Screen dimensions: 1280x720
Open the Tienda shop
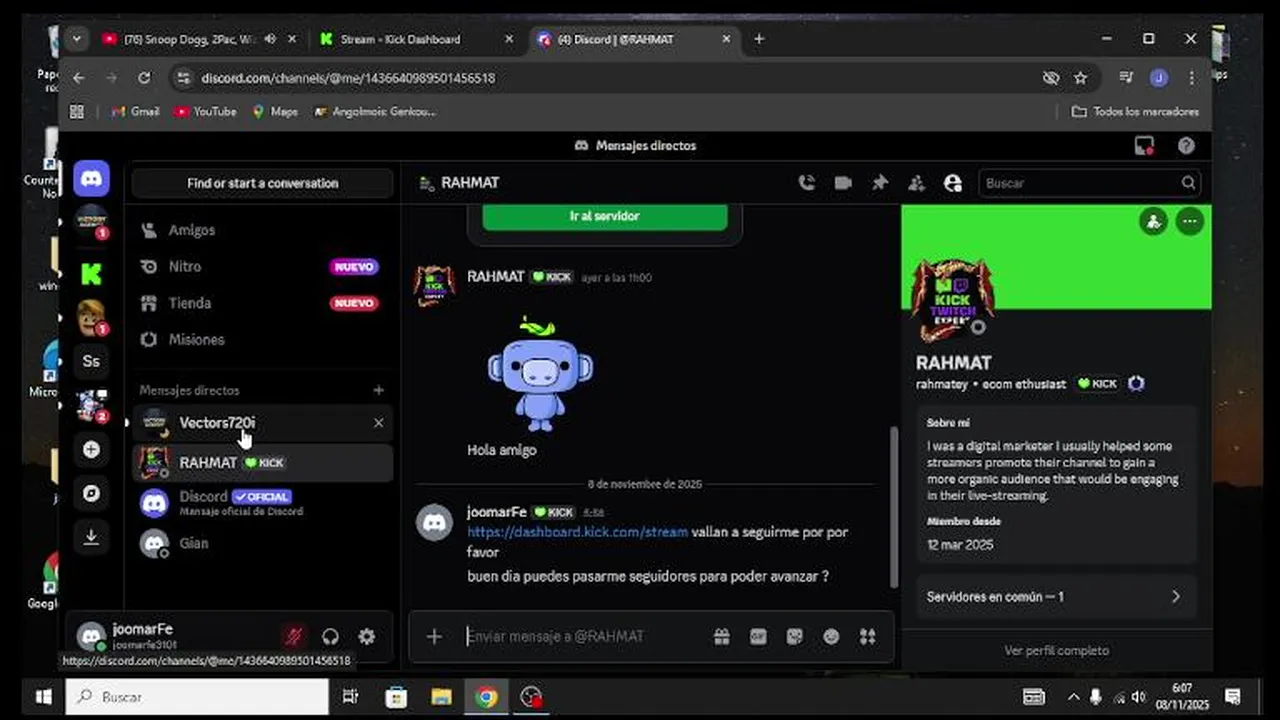point(262,303)
